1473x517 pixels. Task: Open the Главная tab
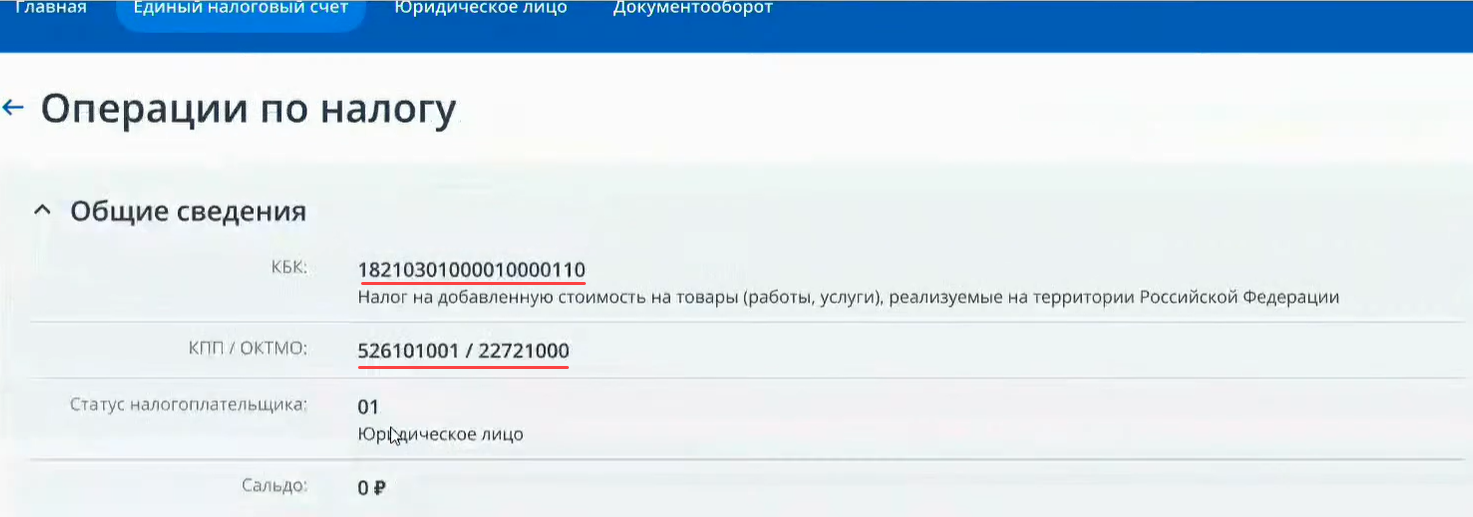point(51,8)
